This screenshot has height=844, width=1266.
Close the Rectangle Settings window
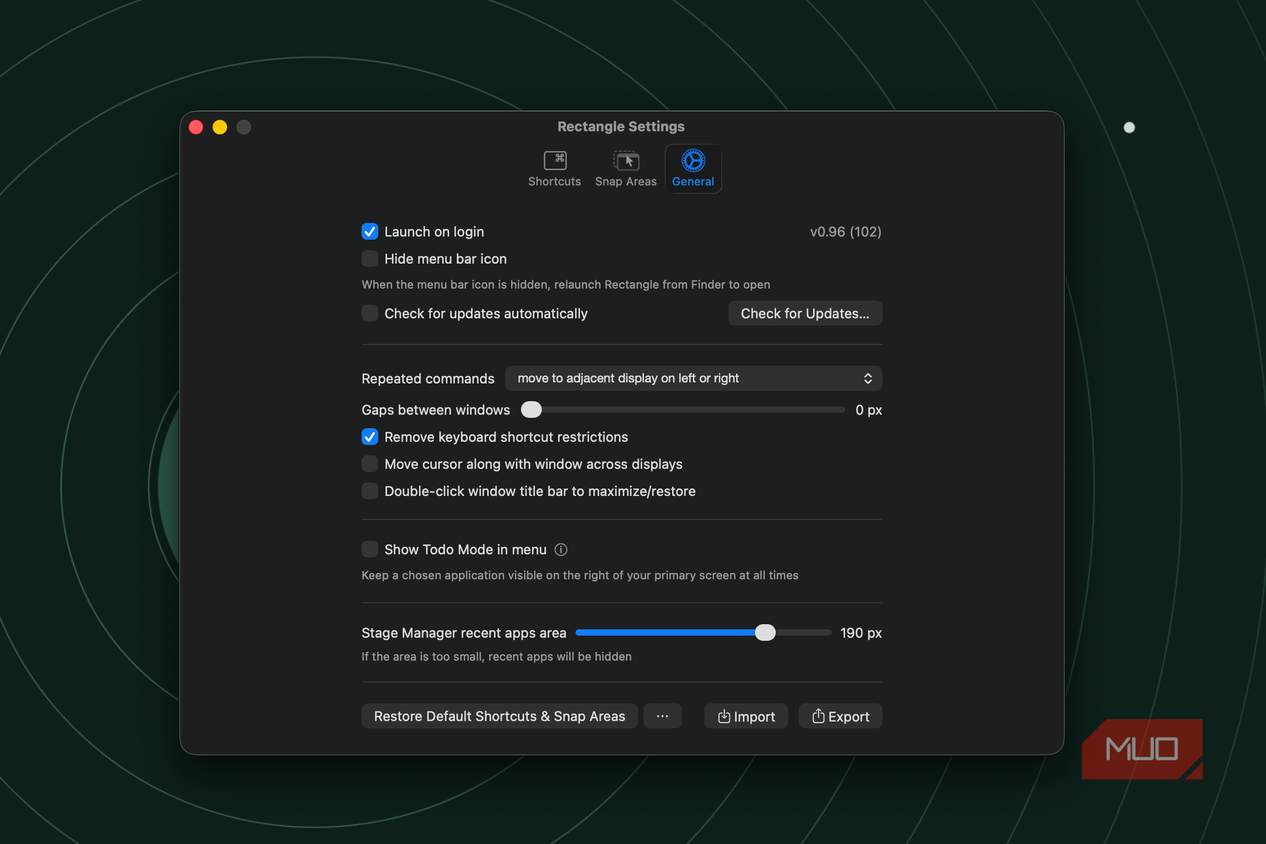pos(196,127)
